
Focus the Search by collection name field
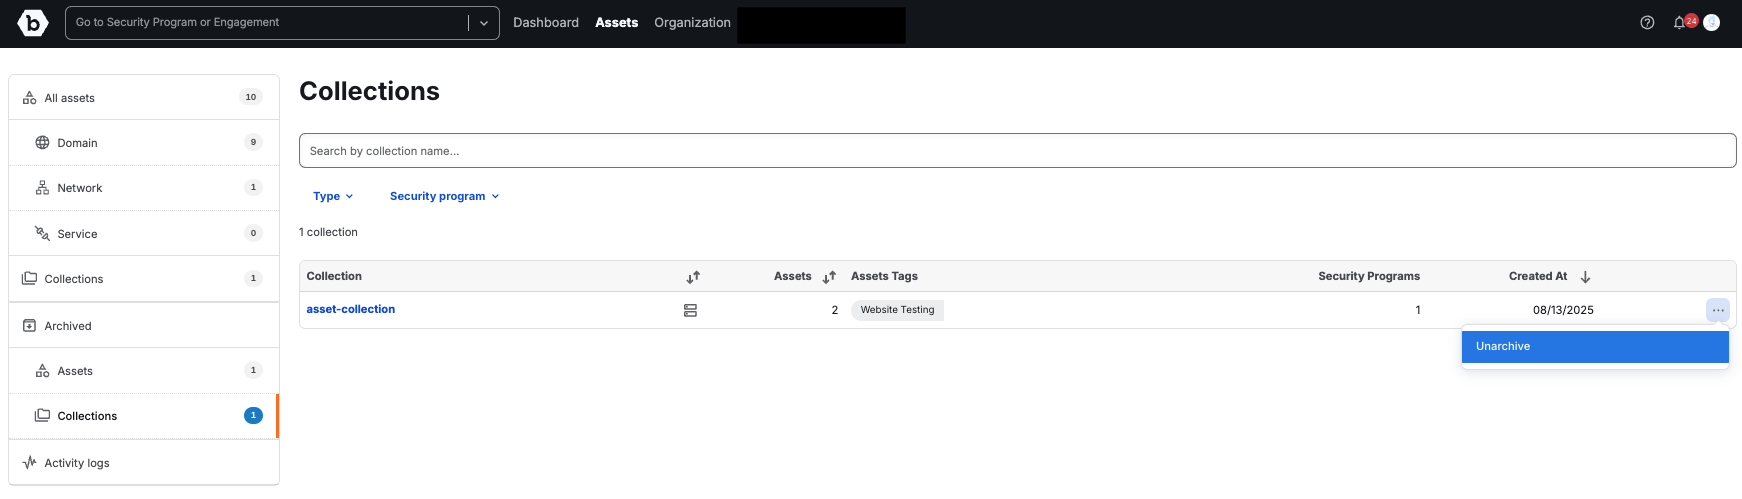(x=1017, y=151)
